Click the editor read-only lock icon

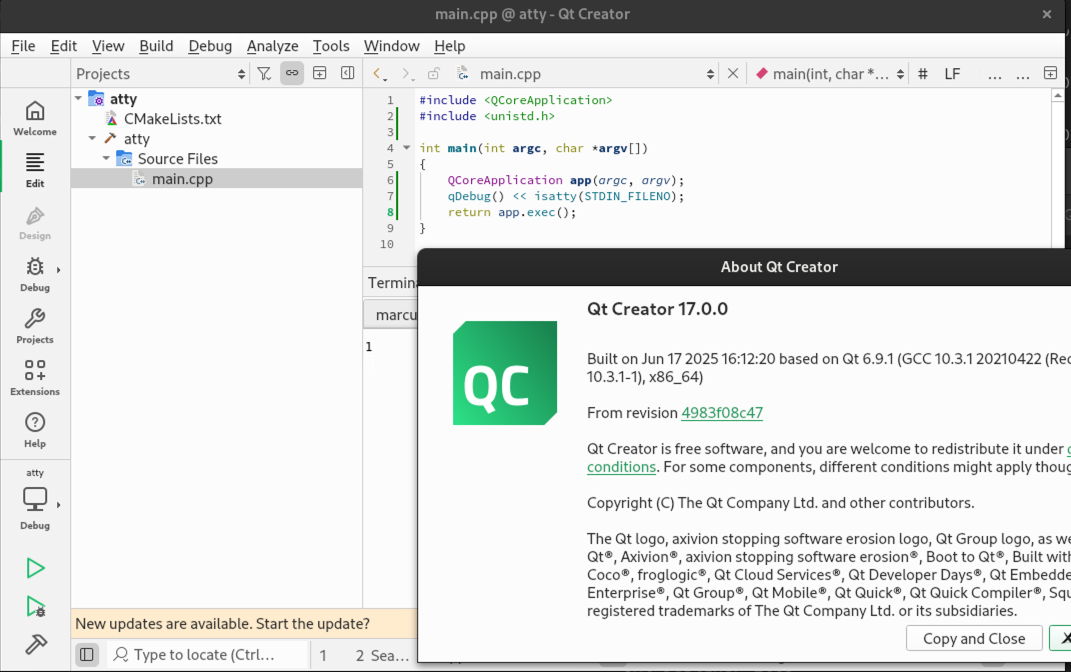(434, 74)
